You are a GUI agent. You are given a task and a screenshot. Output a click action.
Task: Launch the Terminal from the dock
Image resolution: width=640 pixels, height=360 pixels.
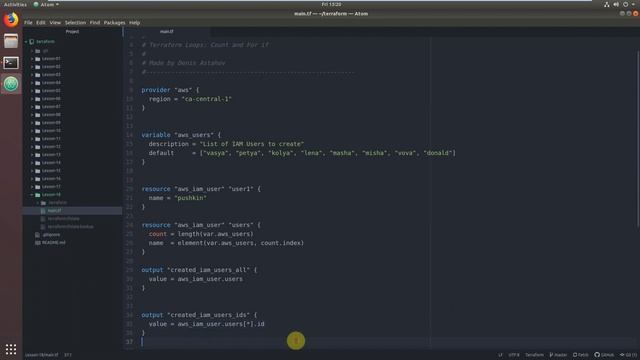coord(11,63)
